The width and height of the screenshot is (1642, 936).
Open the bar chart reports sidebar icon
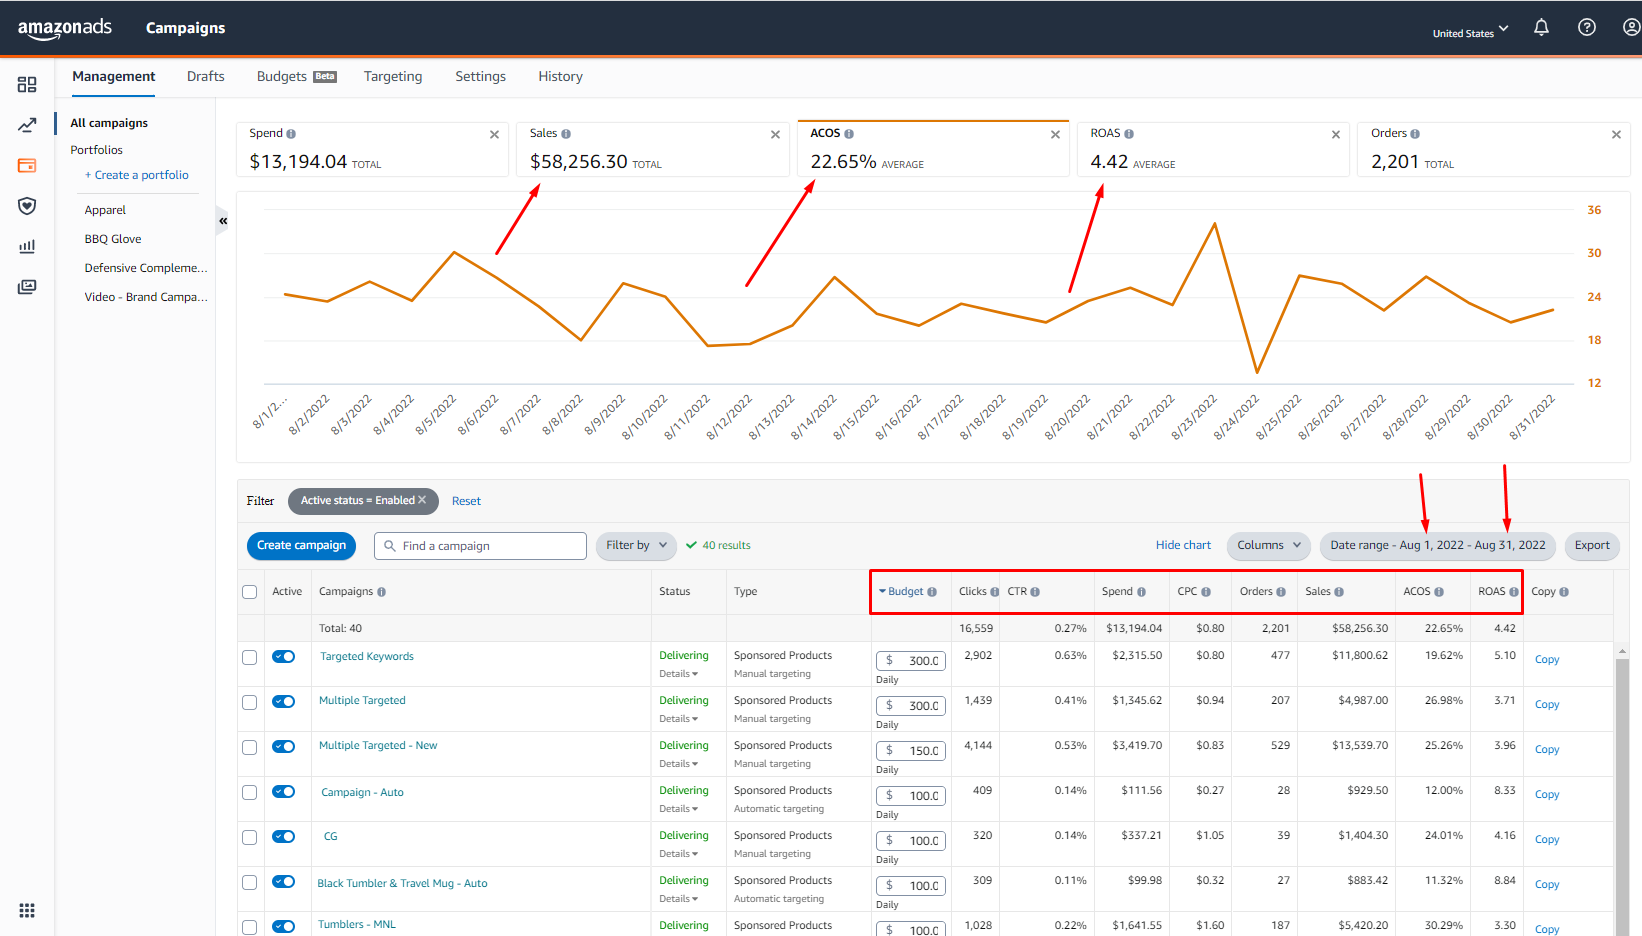pos(27,246)
